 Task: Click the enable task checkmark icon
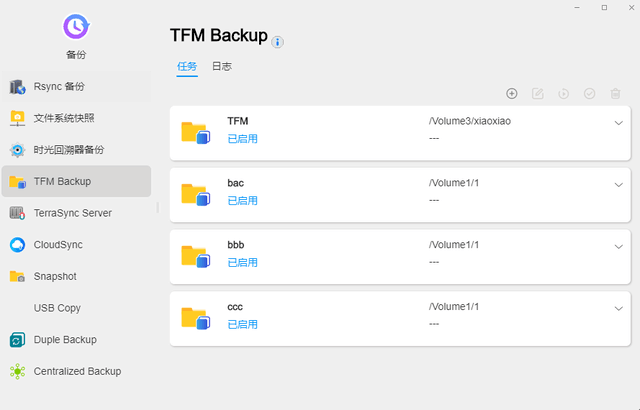pos(589,93)
